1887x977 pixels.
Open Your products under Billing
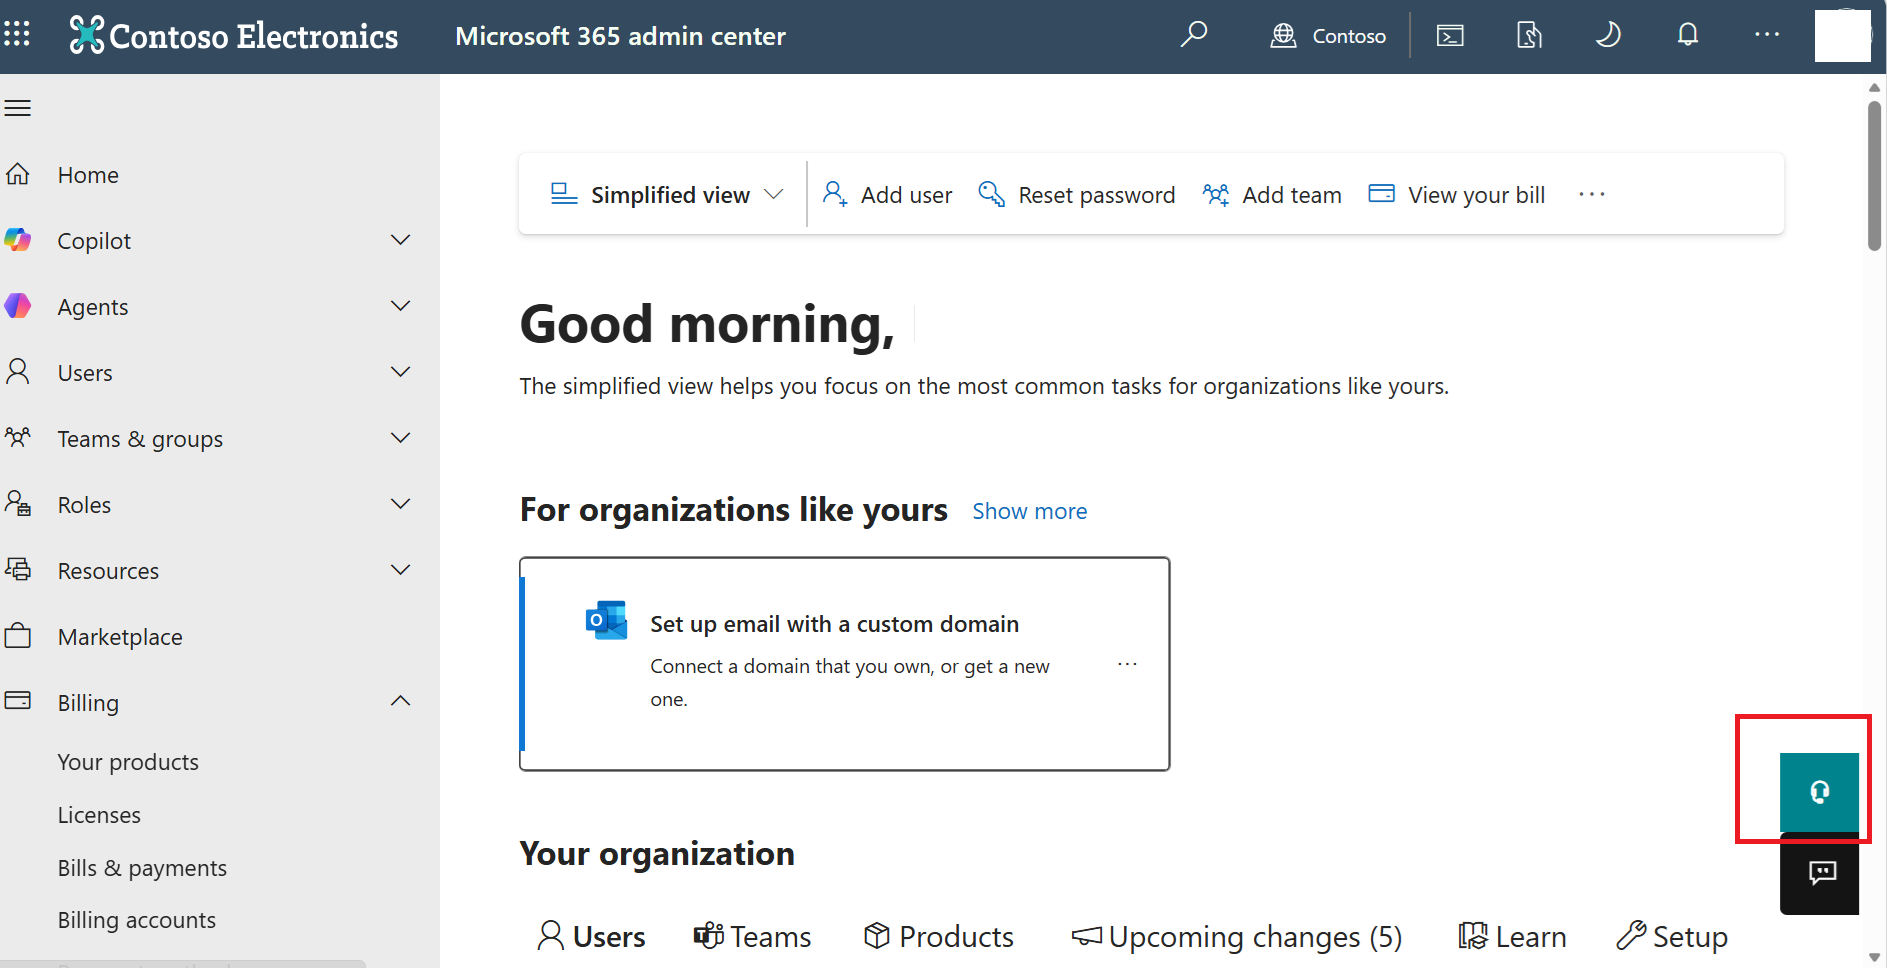click(x=128, y=762)
